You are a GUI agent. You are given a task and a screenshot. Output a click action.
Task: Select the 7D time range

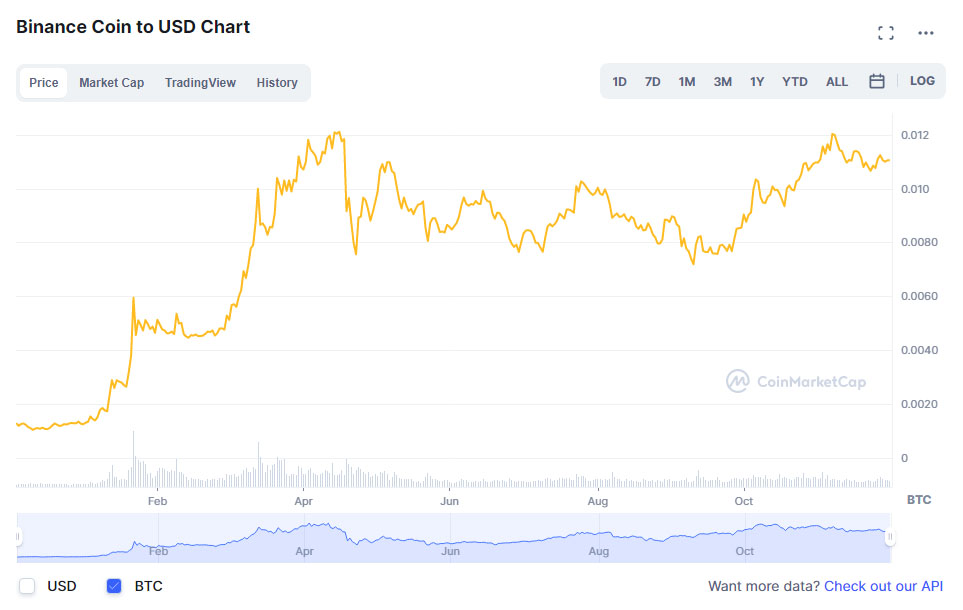(652, 82)
